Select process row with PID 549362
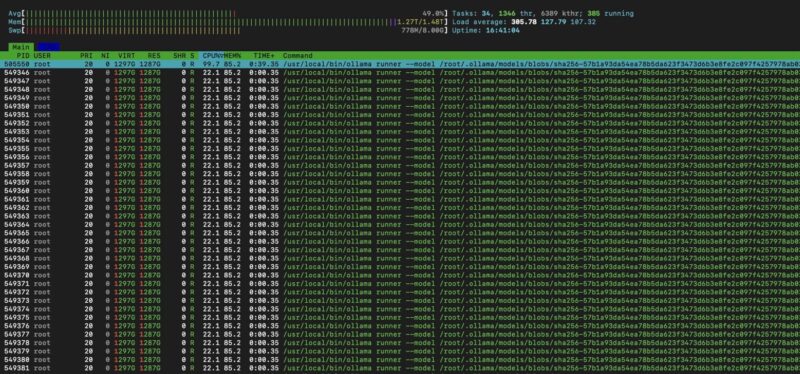Viewport: 800px width, 374px height. coord(400,207)
